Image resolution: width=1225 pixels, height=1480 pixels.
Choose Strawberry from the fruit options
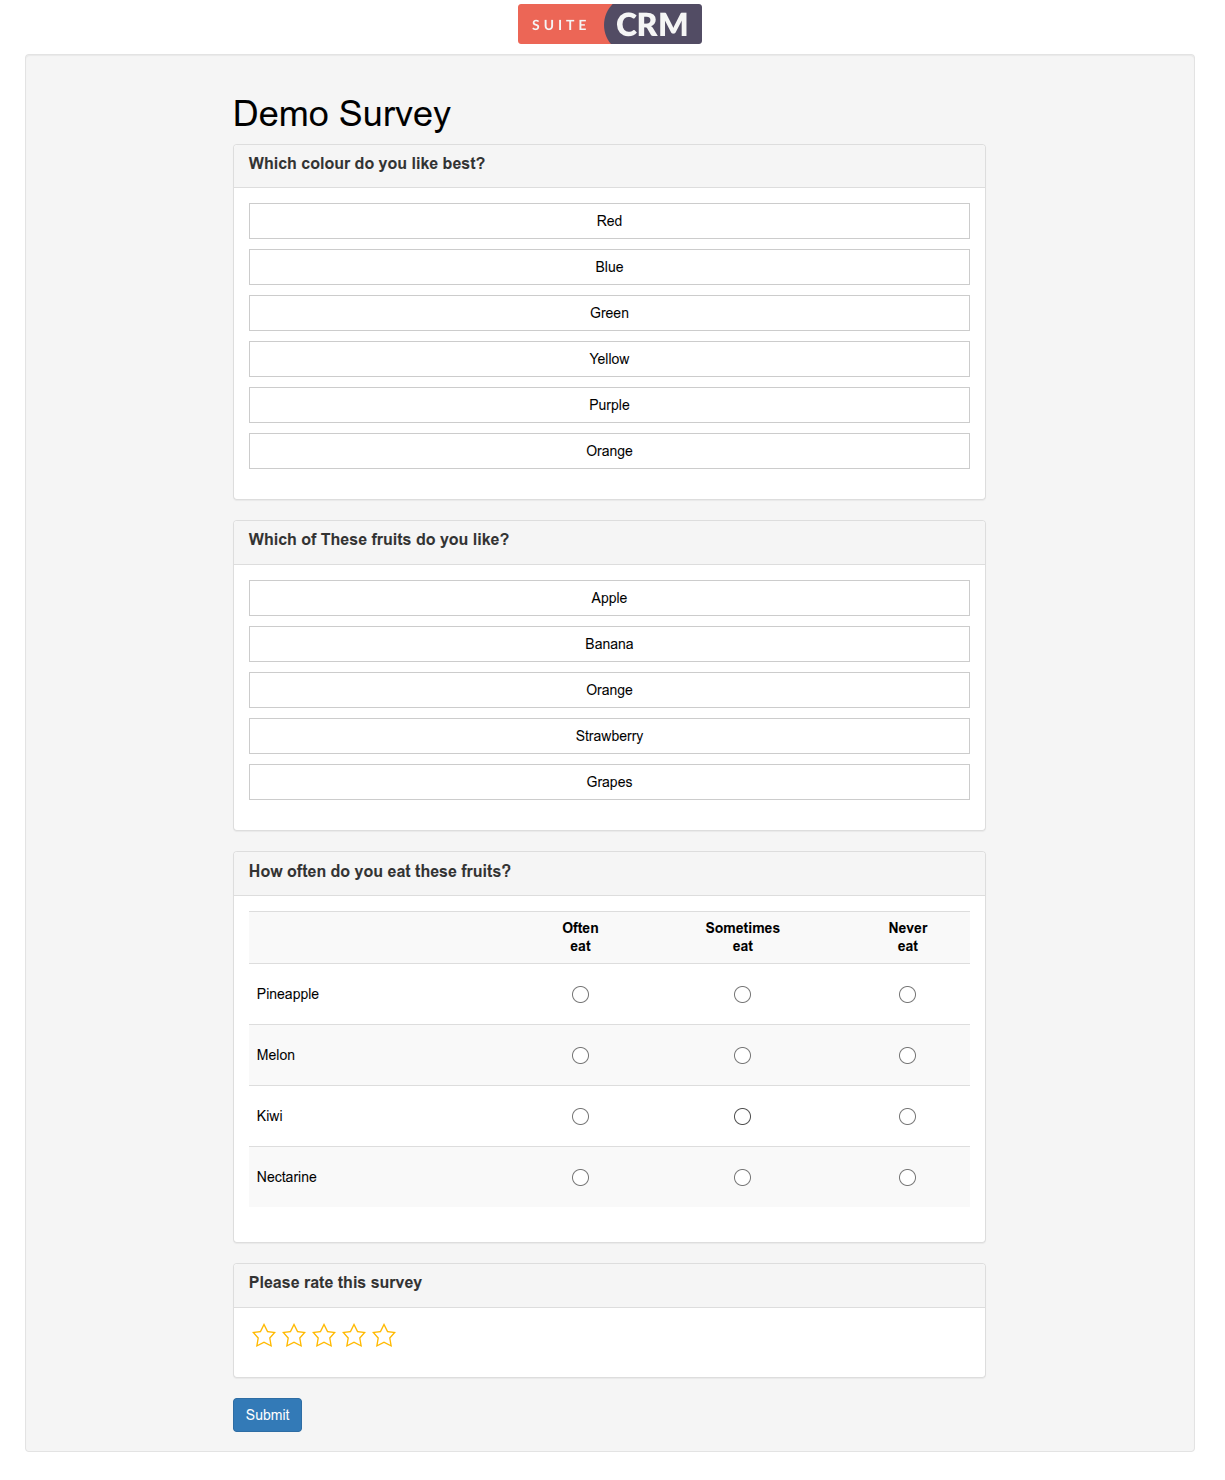point(609,735)
